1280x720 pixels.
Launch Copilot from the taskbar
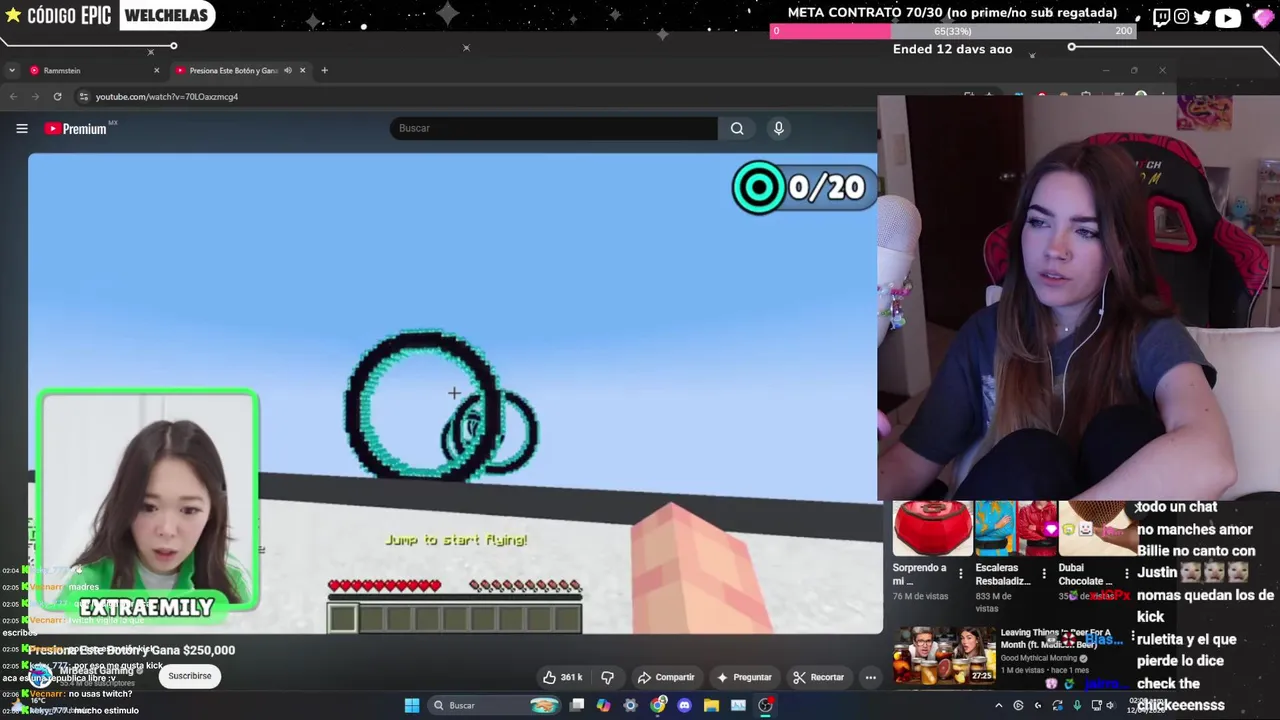point(603,705)
